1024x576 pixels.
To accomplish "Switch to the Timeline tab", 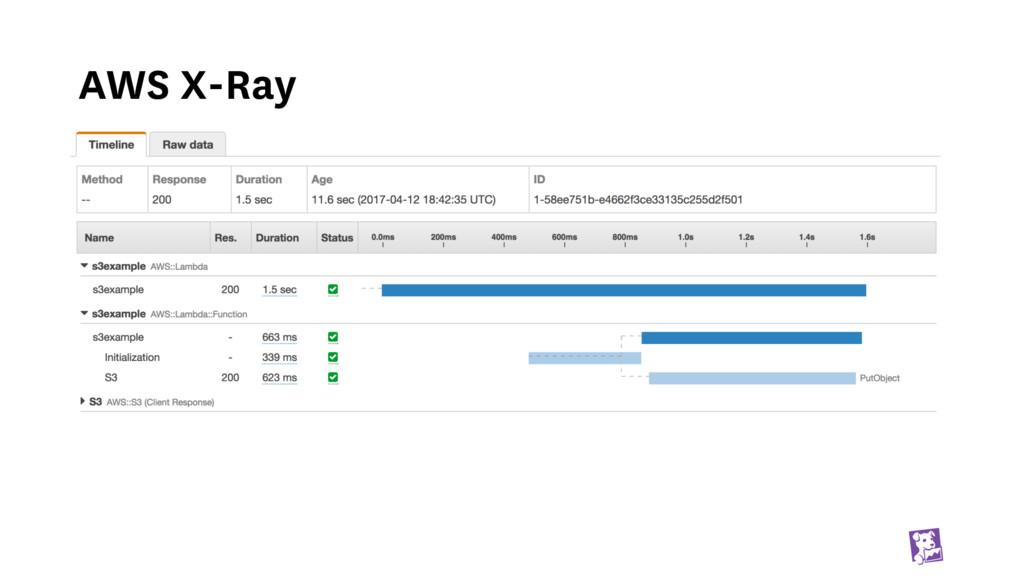I will pos(111,144).
